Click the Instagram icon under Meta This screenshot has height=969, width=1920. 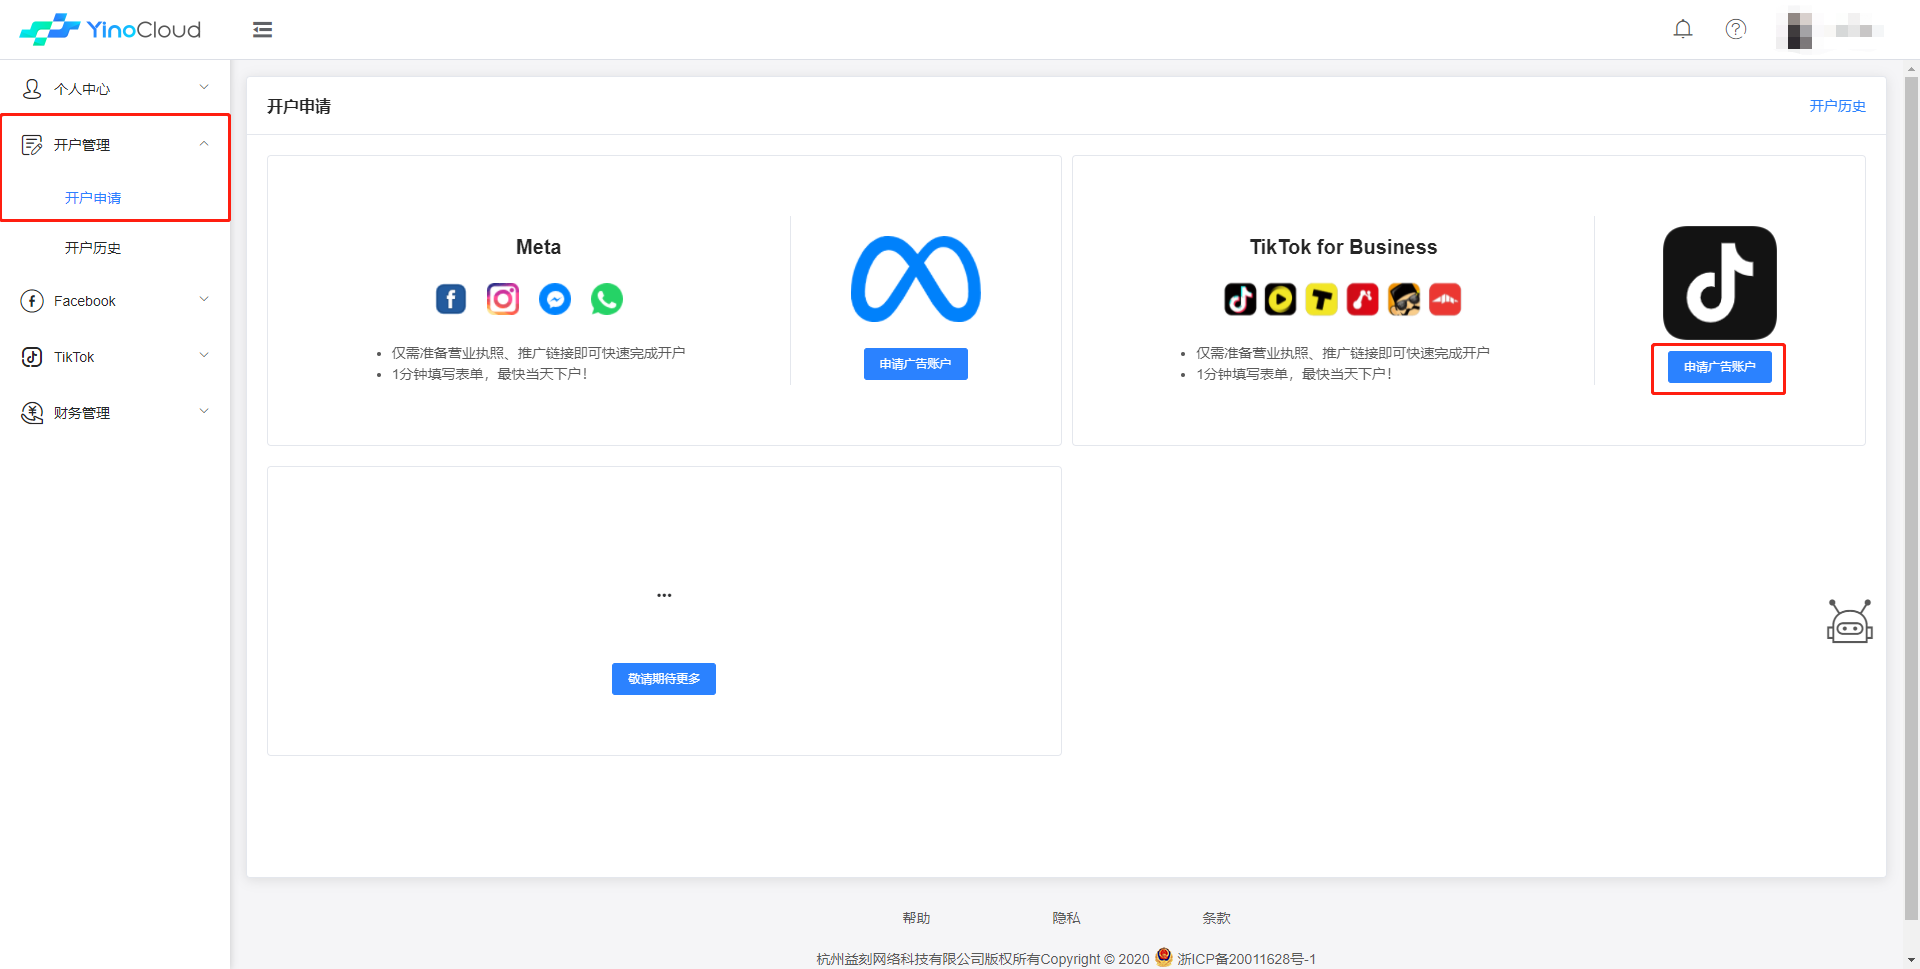[x=503, y=299]
